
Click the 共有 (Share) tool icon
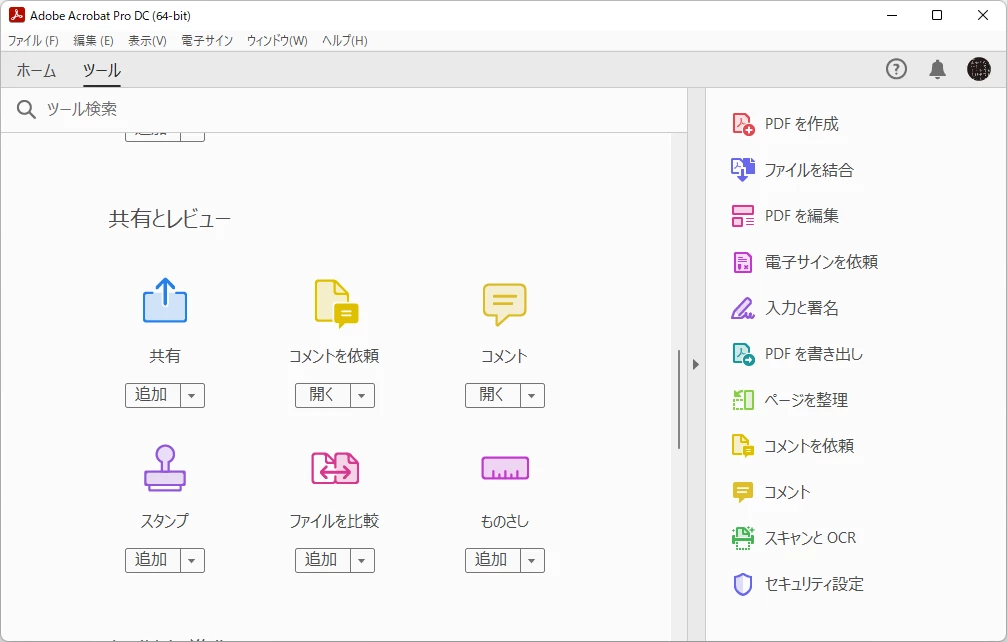(165, 300)
